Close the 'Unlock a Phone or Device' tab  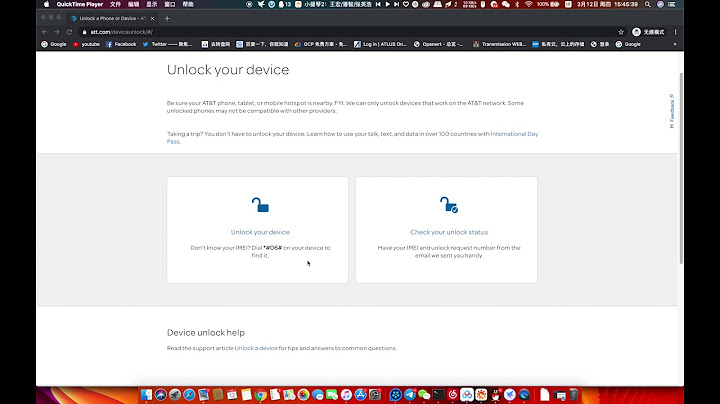click(x=152, y=18)
